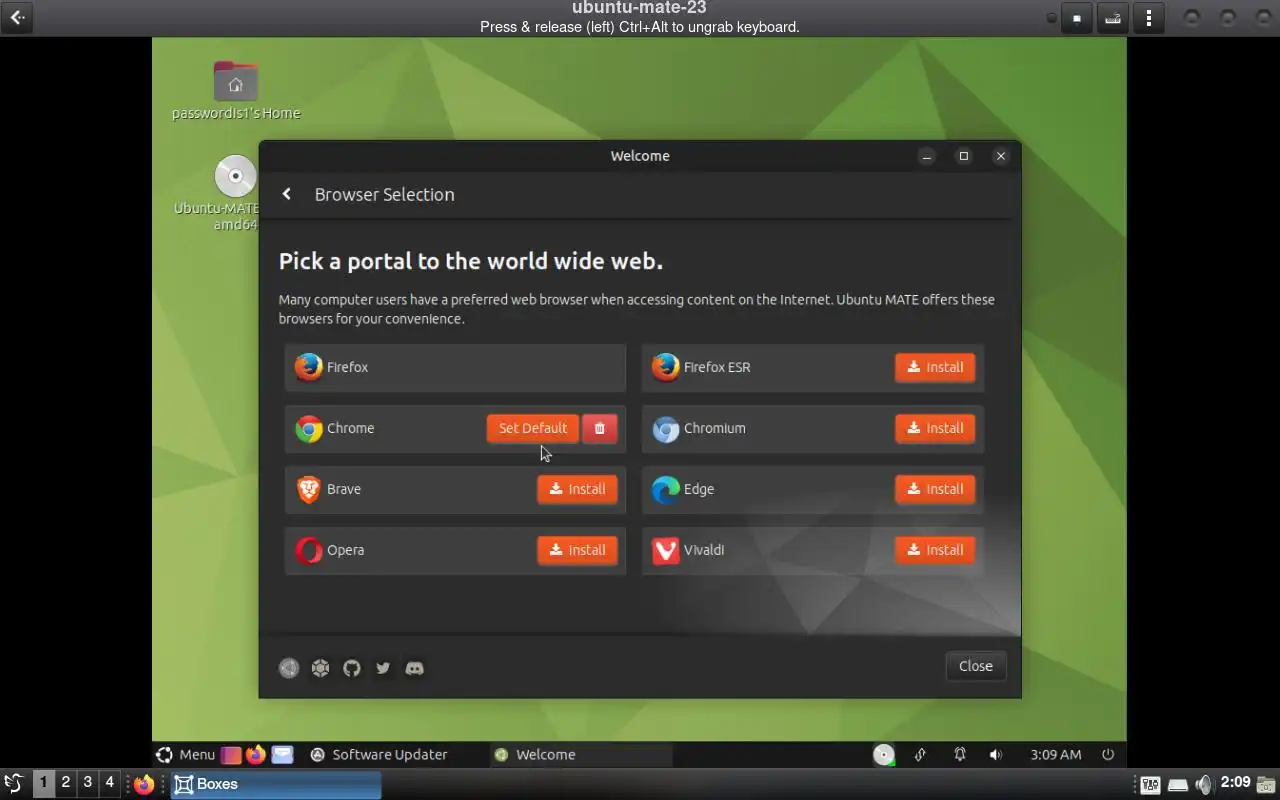
Task: Click the Boxes fullscreen square button
Action: click(x=1077, y=18)
